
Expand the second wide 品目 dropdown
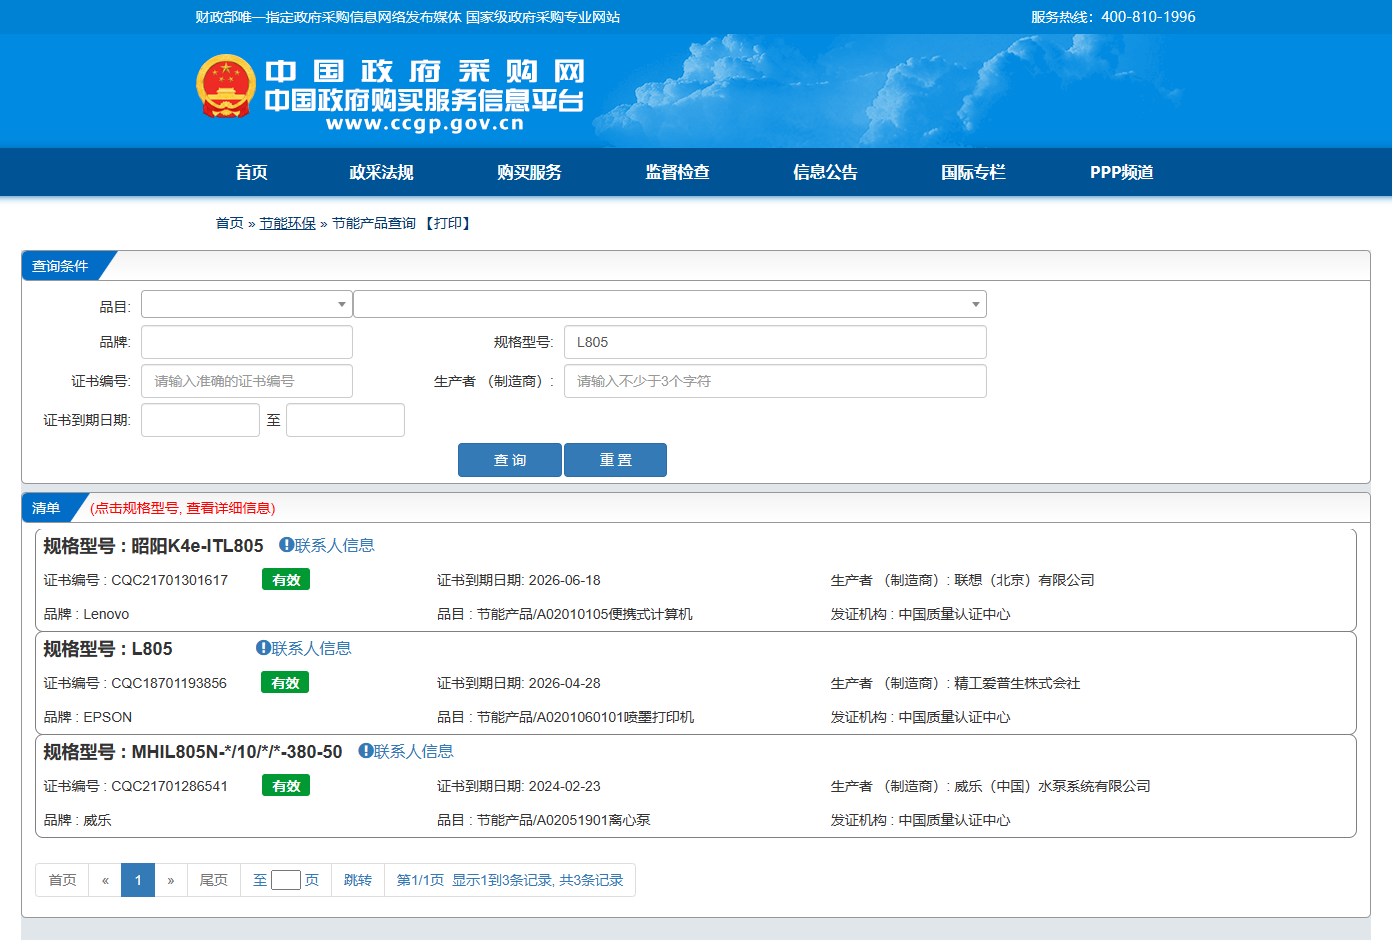tap(669, 304)
